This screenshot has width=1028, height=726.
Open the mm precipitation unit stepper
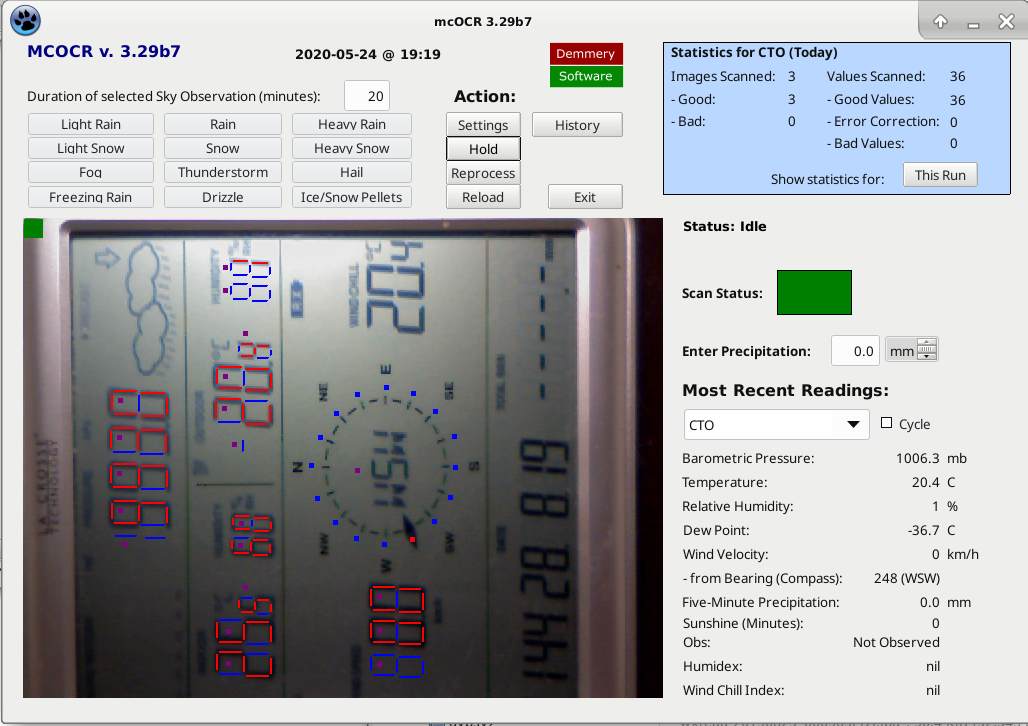[901, 351]
